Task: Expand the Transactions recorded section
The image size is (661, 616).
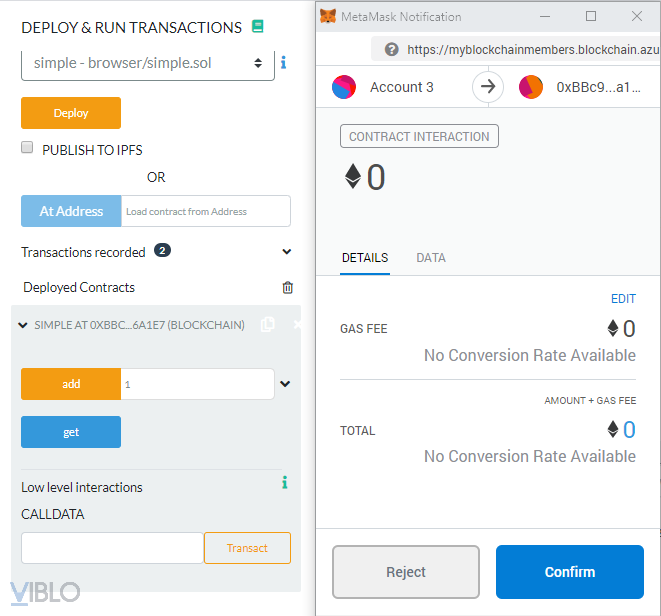Action: click(286, 252)
